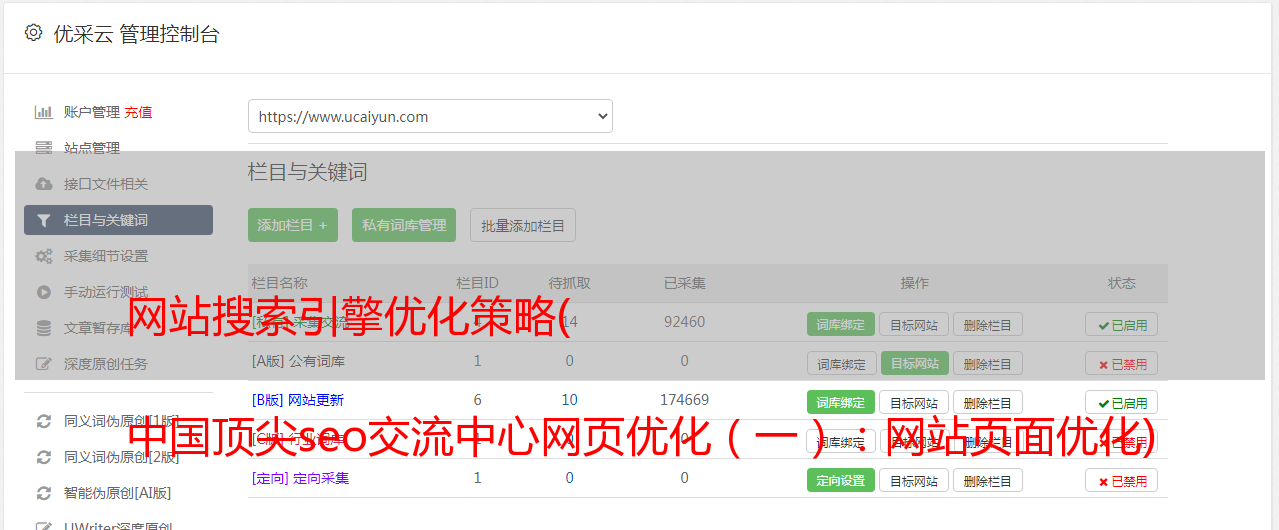1279x530 pixels.
Task: Click the red 充值 recharge link
Action: 138,112
